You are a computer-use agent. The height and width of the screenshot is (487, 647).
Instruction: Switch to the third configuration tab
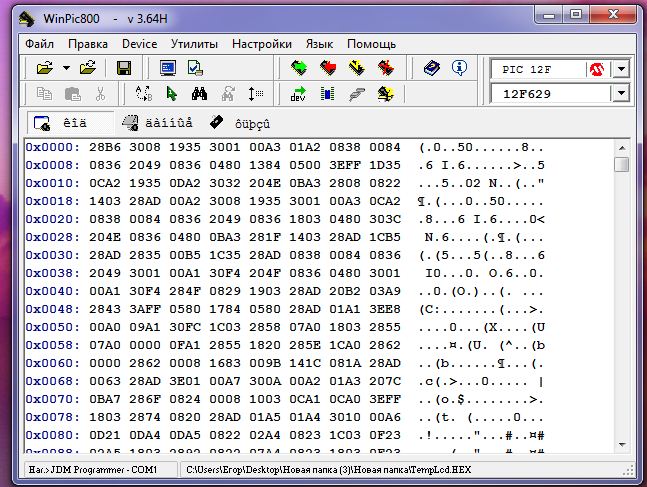coord(239,123)
